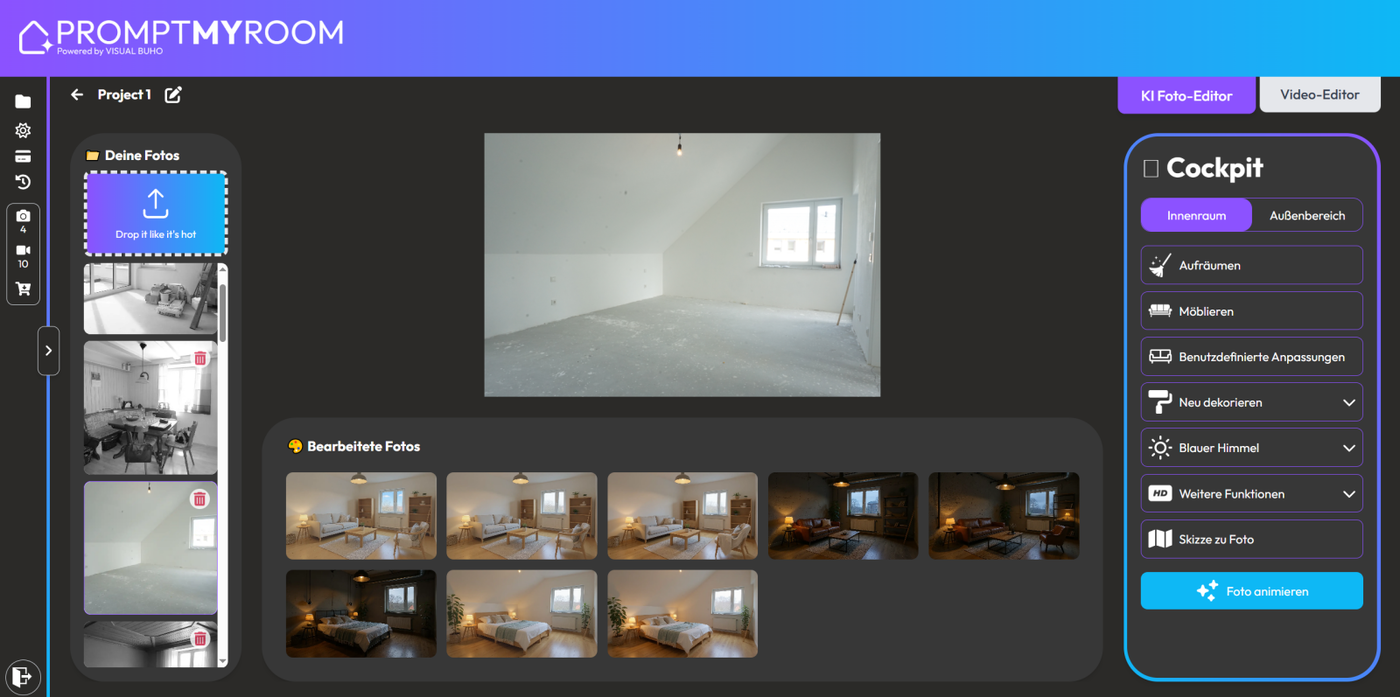Select the Innenraum toggle option
This screenshot has height=697, width=1400.
click(1196, 215)
